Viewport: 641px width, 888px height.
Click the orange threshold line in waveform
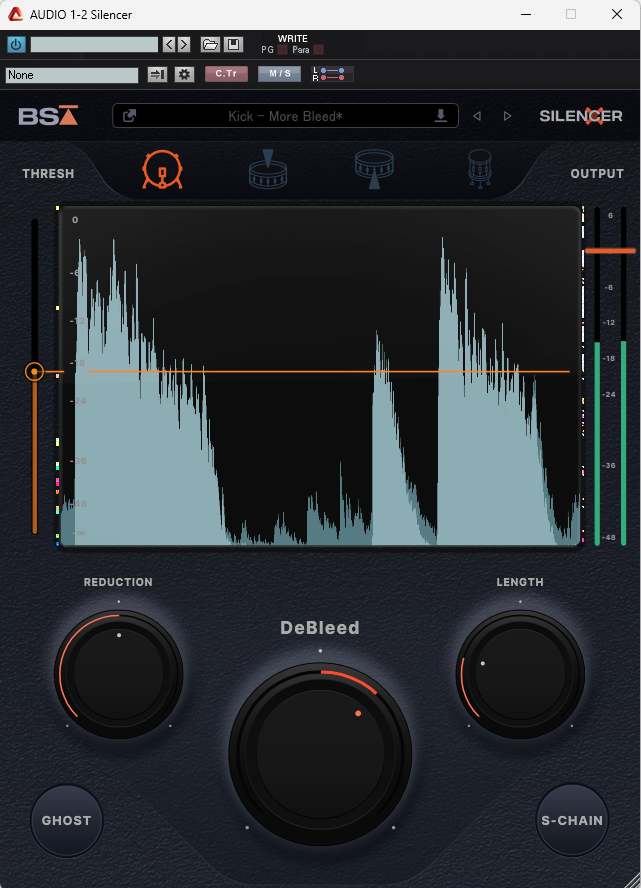click(x=328, y=372)
